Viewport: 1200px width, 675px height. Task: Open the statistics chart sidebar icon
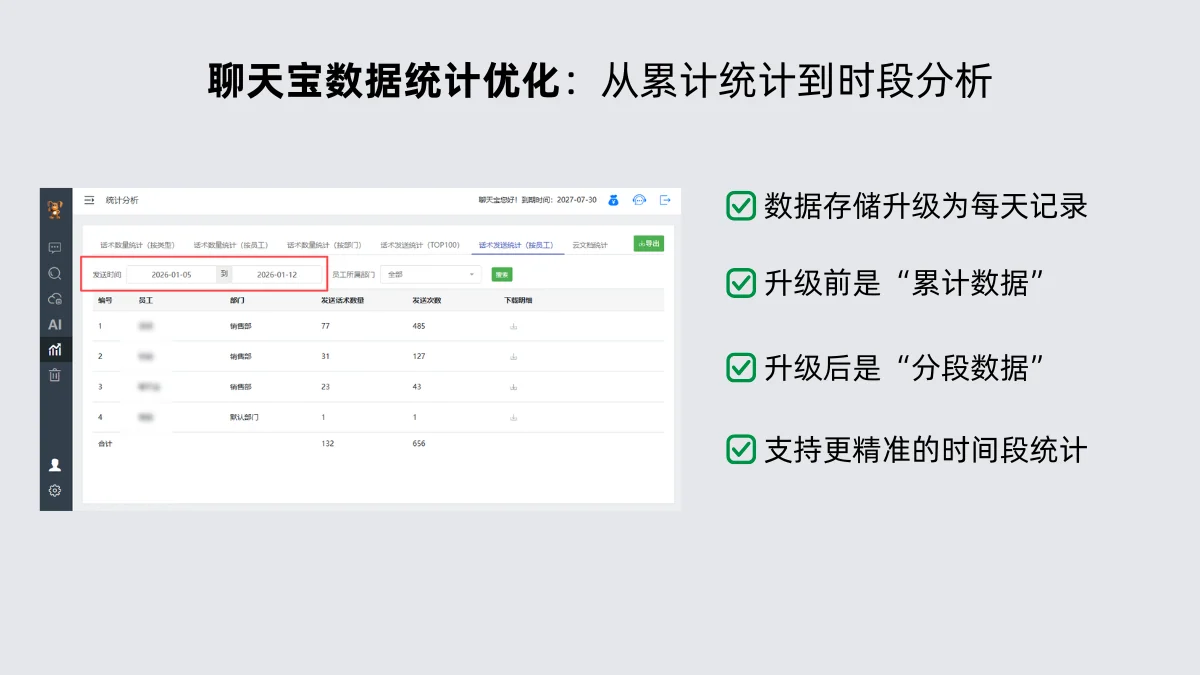pyautogui.click(x=55, y=350)
